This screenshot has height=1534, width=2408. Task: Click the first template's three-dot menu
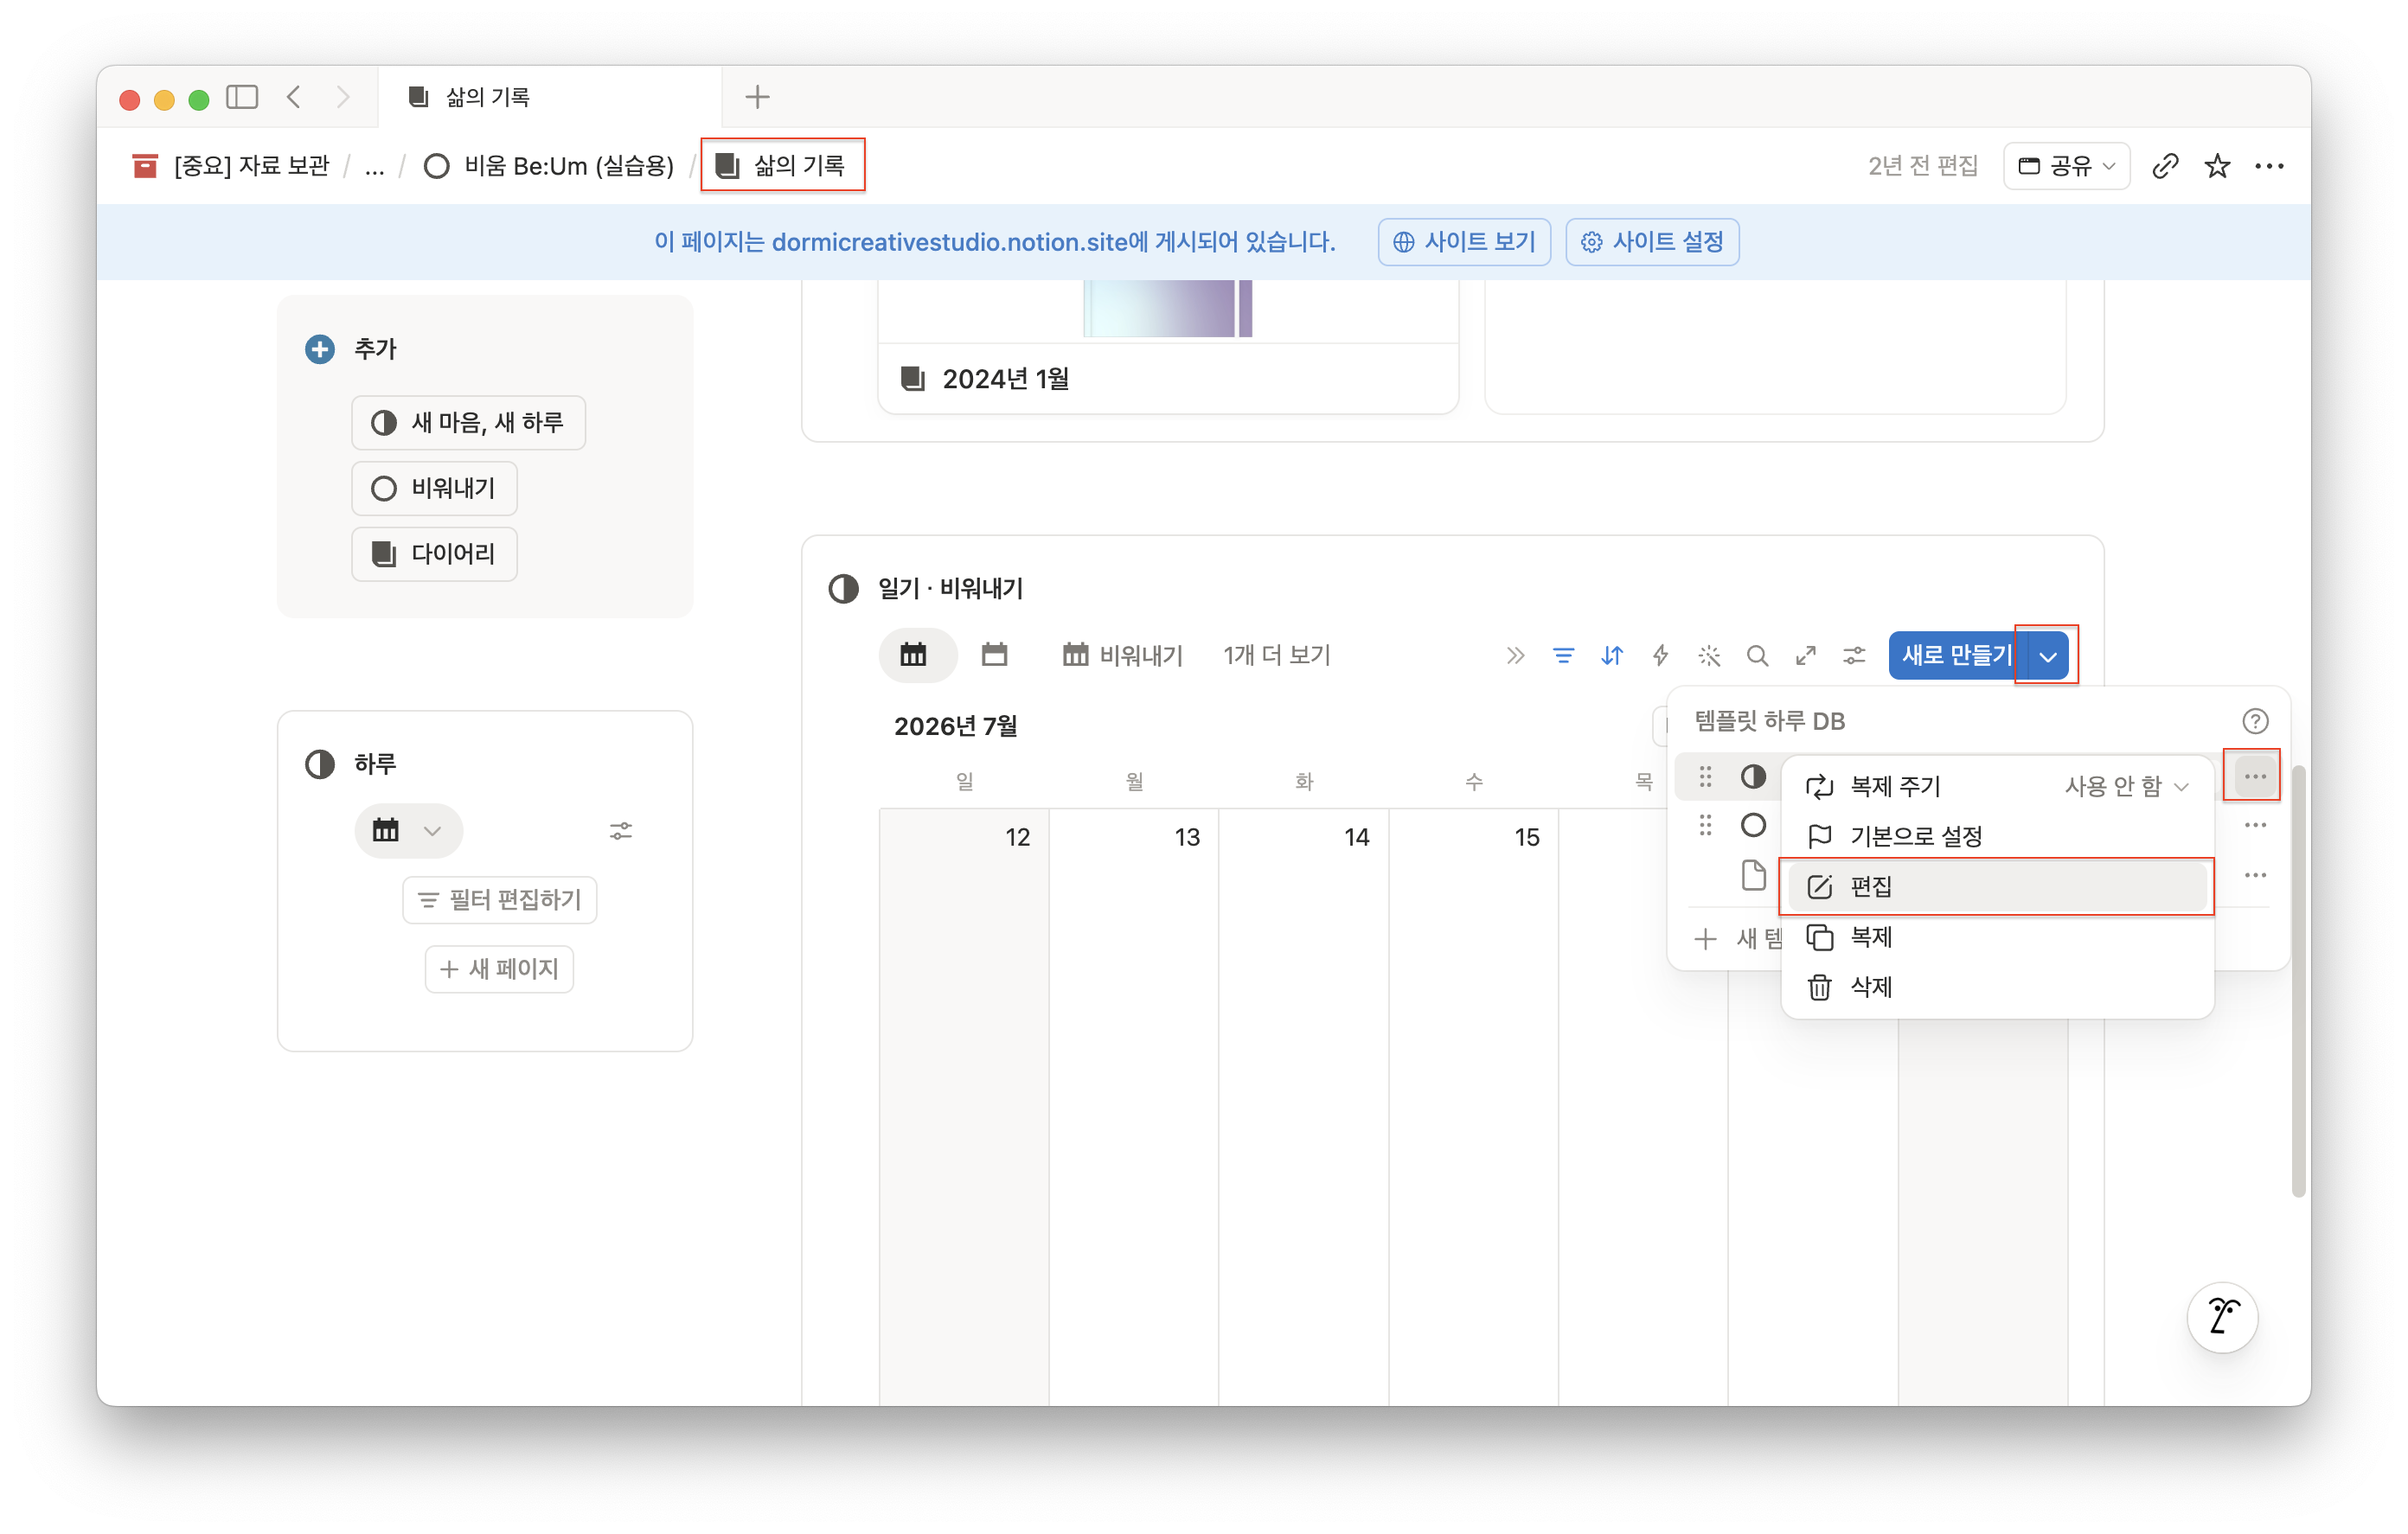click(2254, 777)
